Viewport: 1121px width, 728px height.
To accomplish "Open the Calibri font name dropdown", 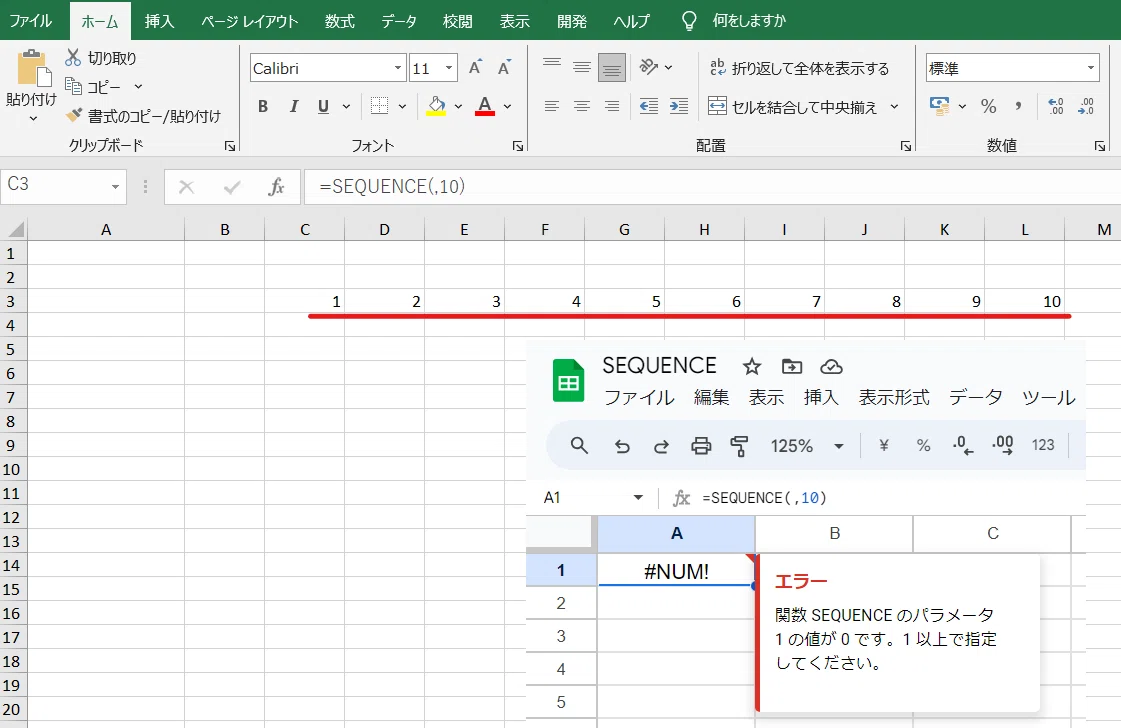I will click(x=398, y=68).
